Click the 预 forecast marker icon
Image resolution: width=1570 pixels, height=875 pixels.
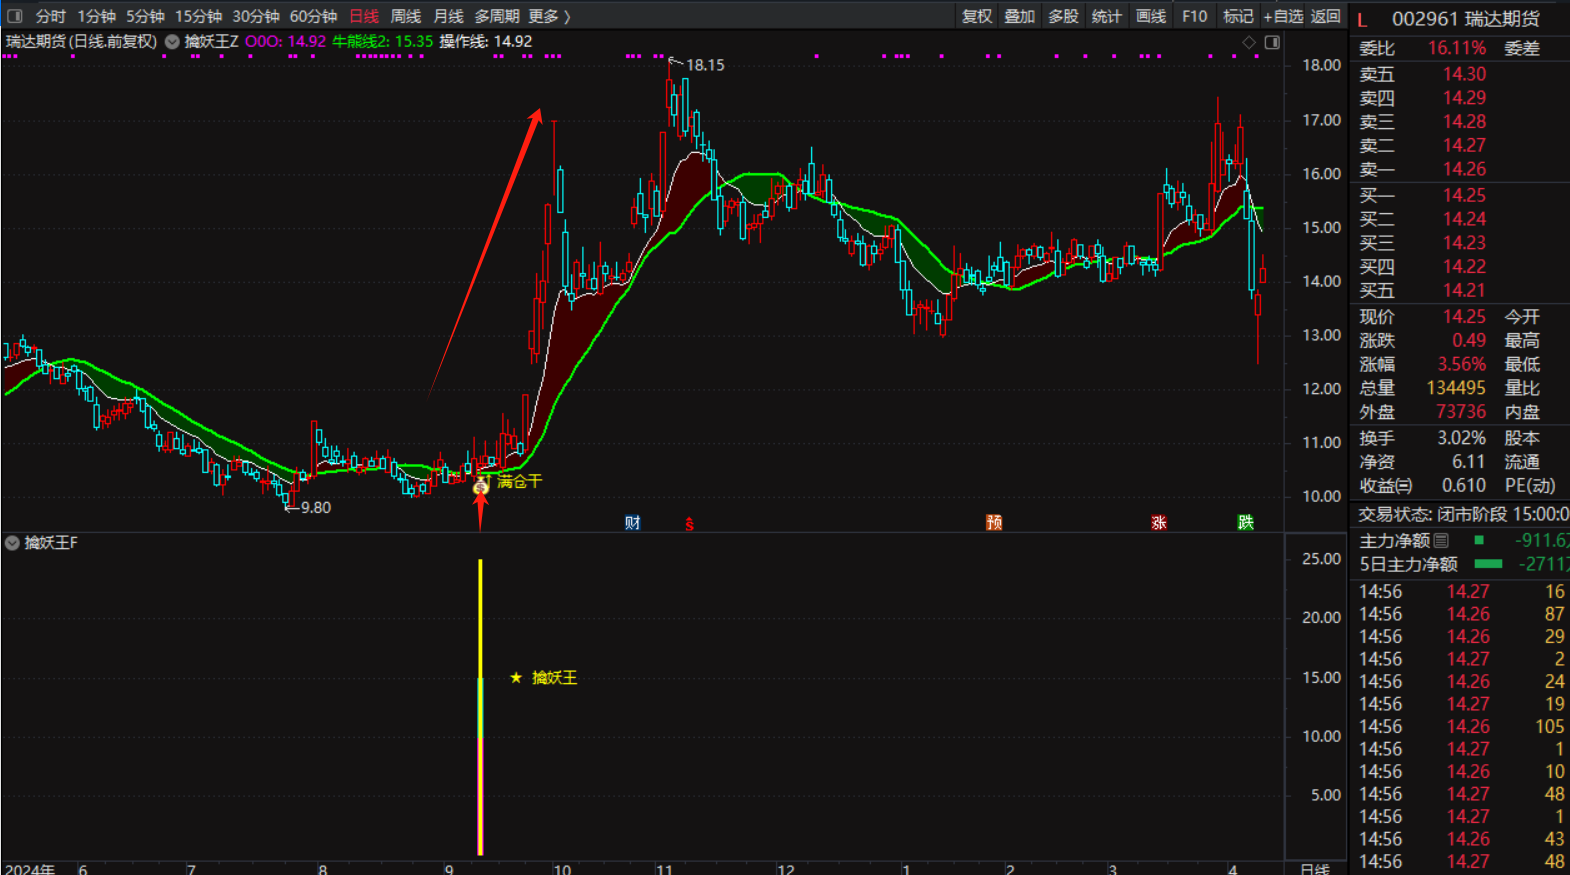pyautogui.click(x=993, y=523)
